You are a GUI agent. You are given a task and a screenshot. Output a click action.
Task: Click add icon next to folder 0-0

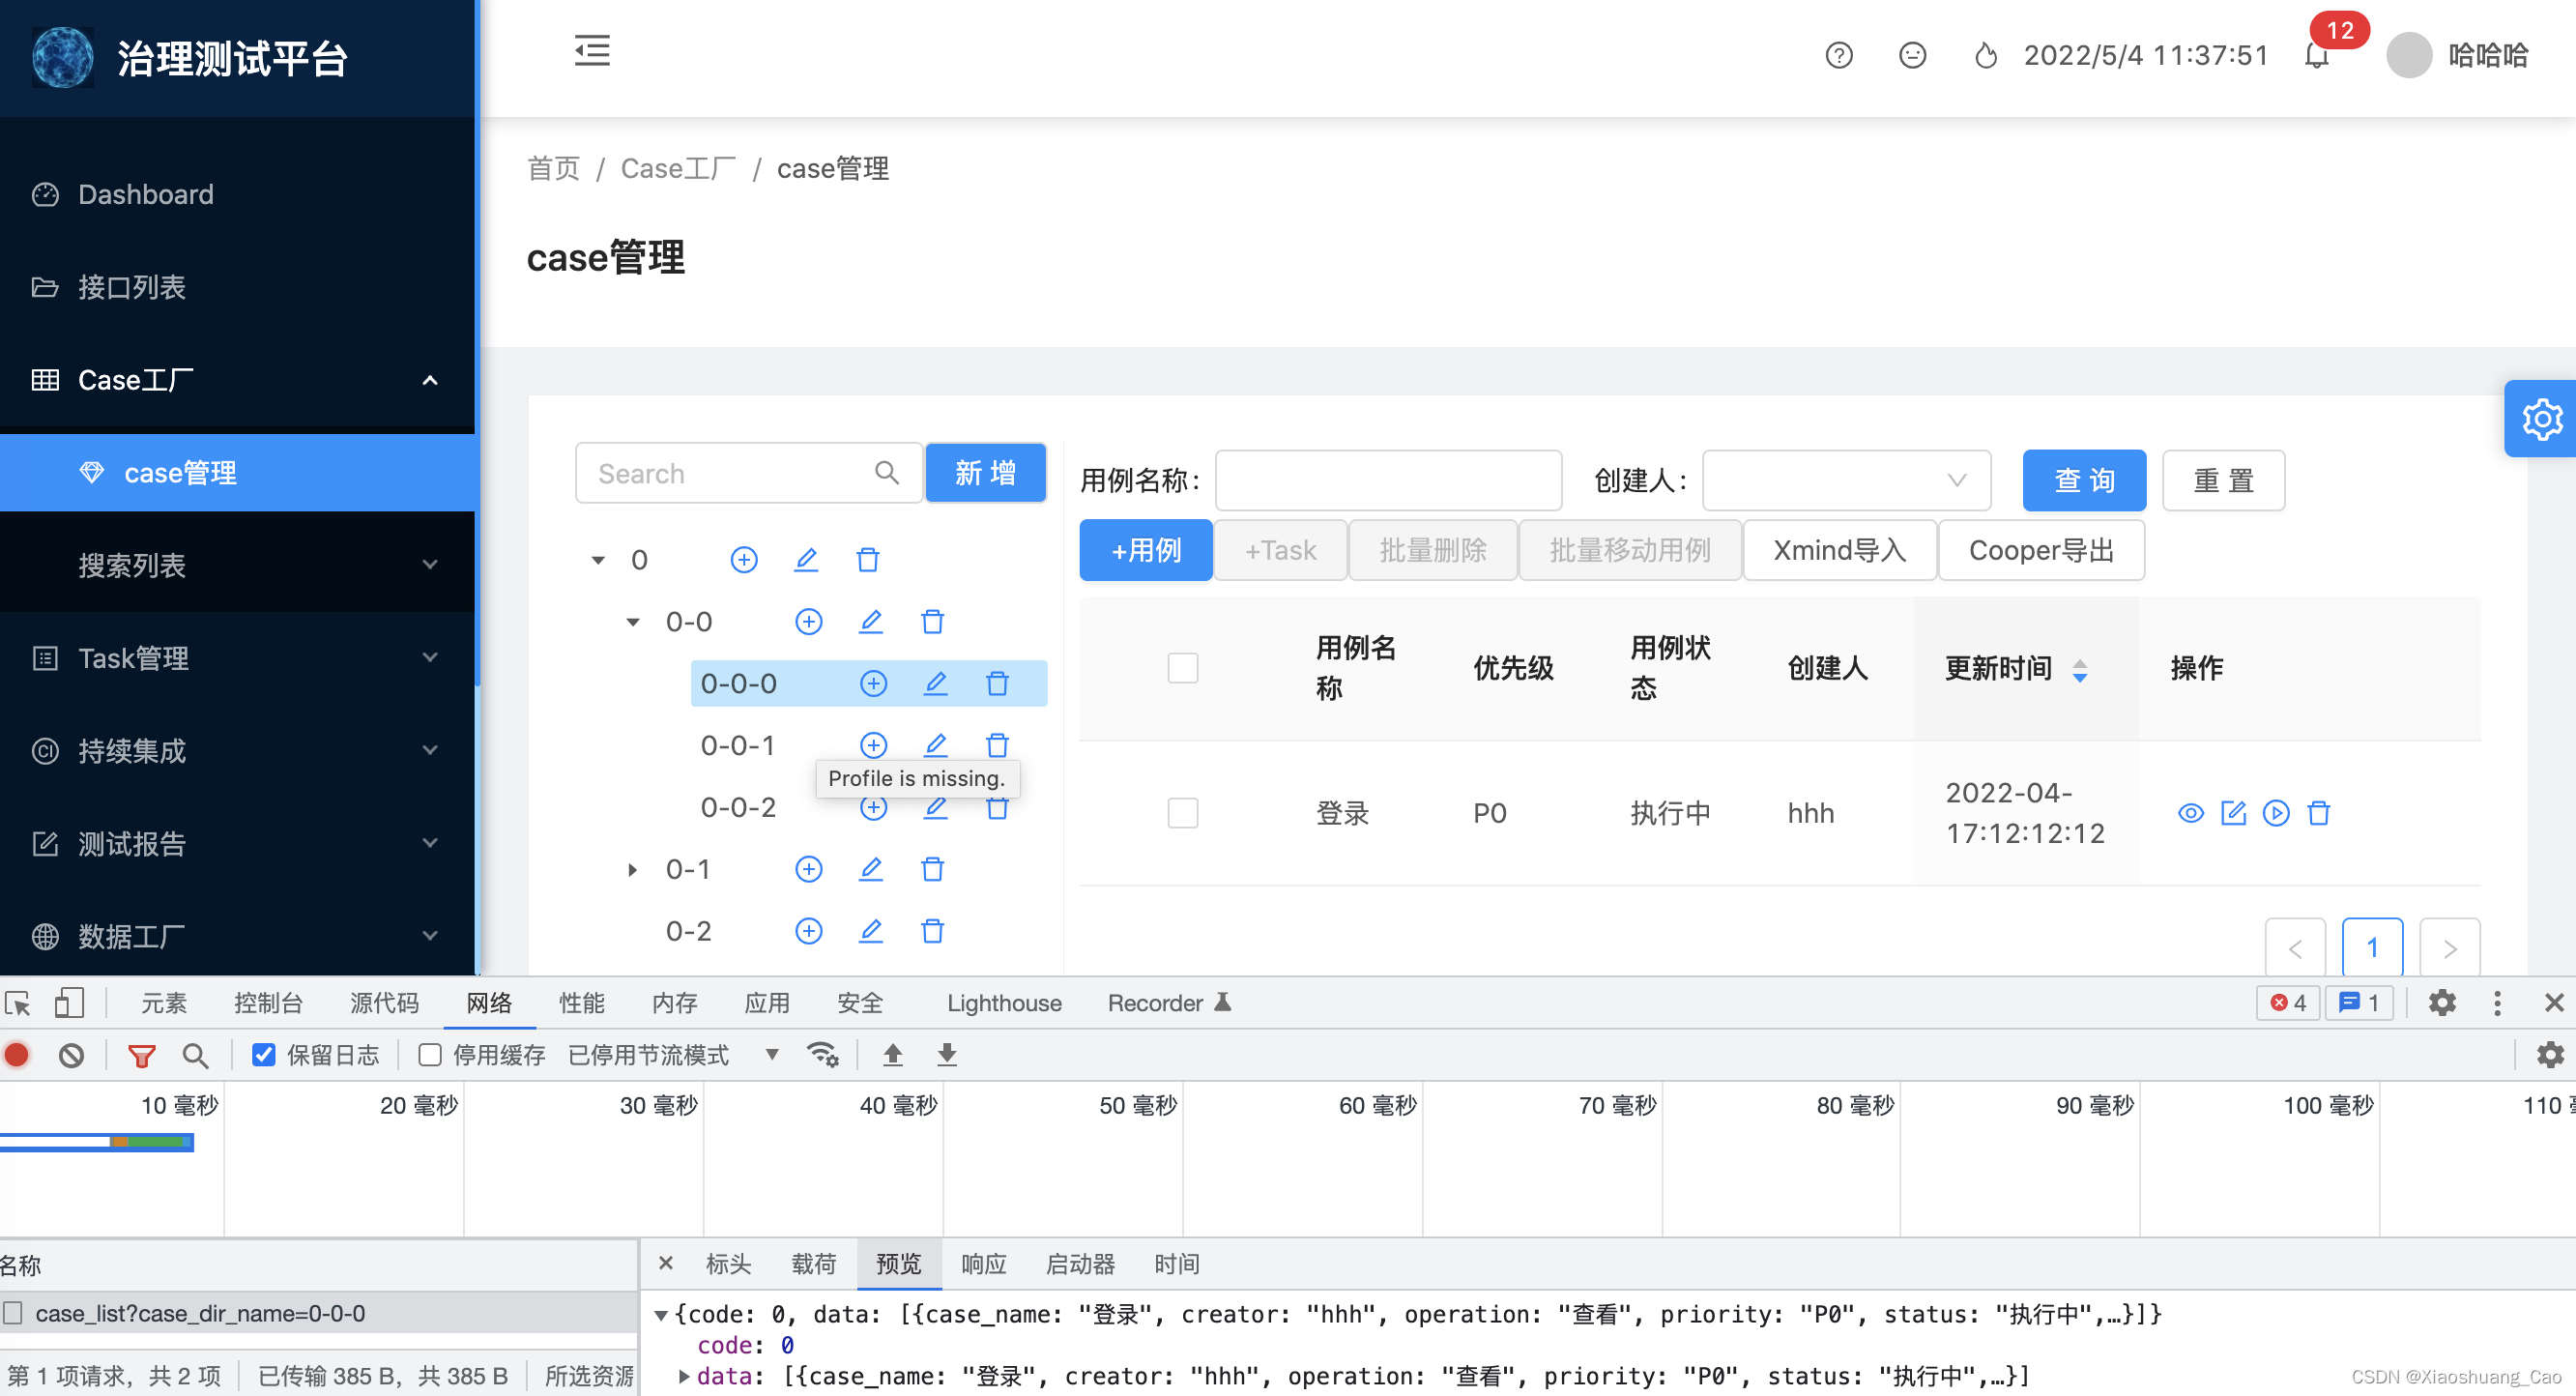(x=808, y=622)
